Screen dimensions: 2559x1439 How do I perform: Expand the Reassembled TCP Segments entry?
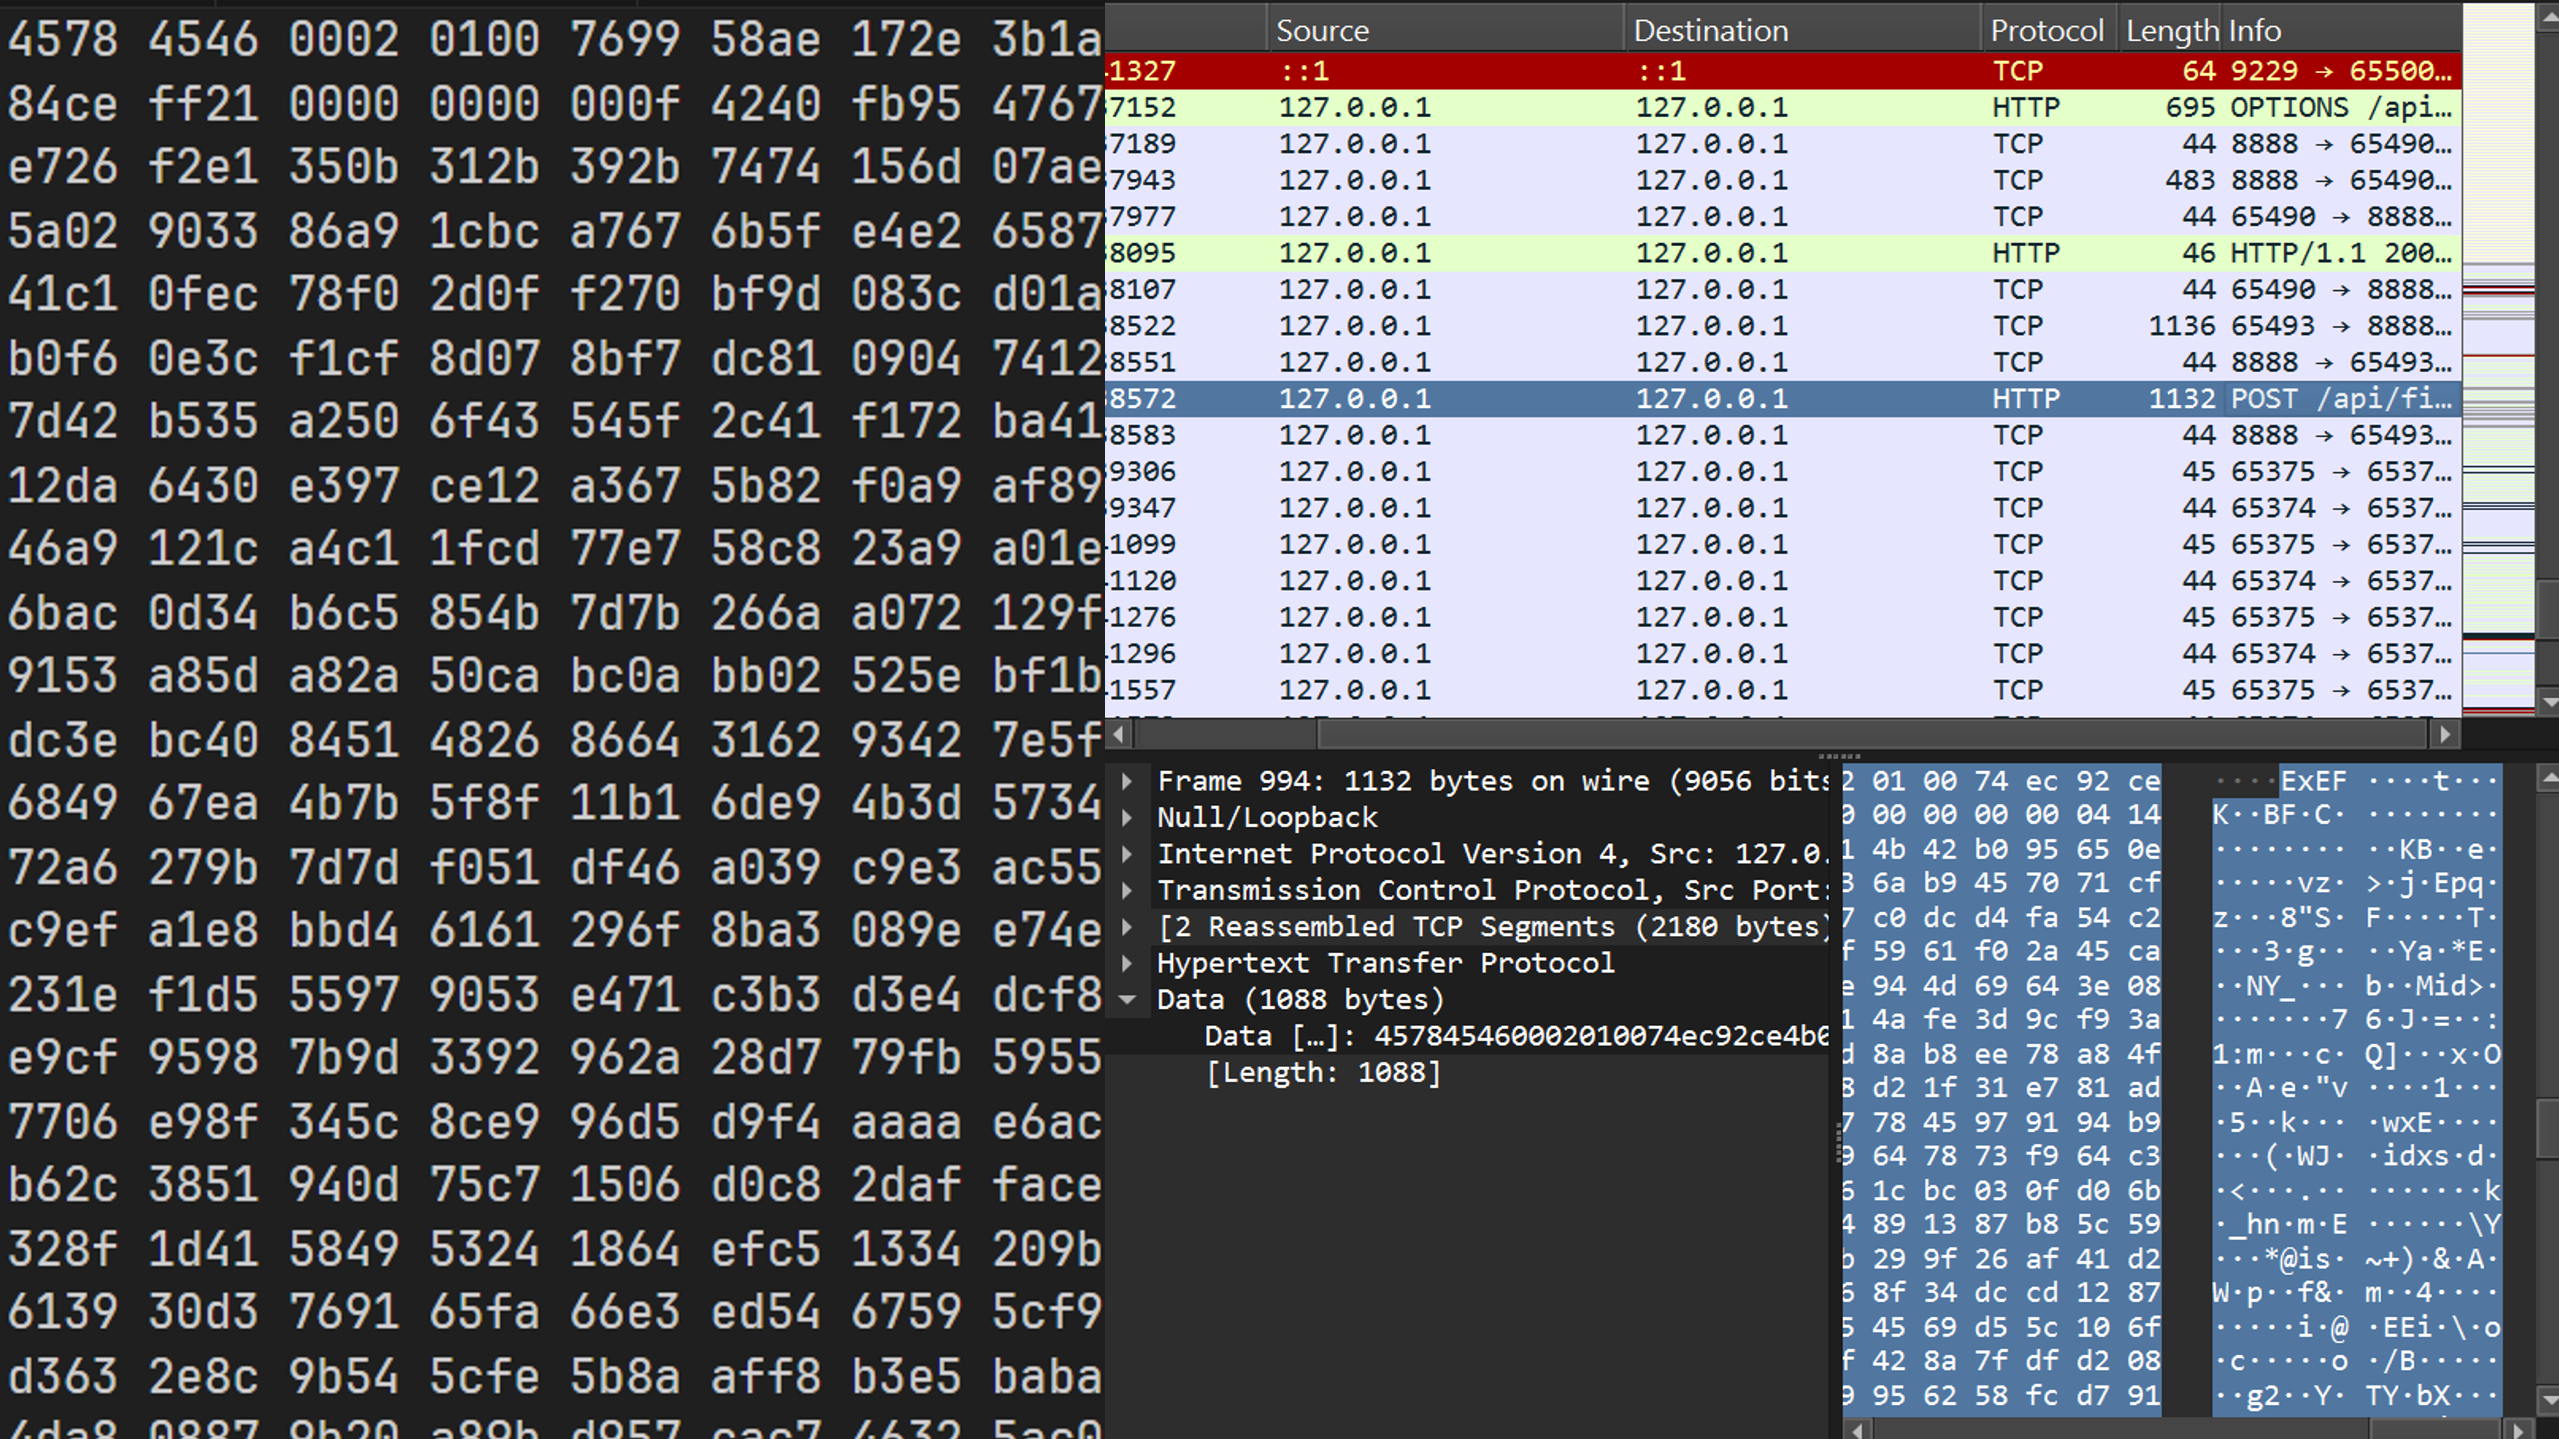(x=1127, y=927)
